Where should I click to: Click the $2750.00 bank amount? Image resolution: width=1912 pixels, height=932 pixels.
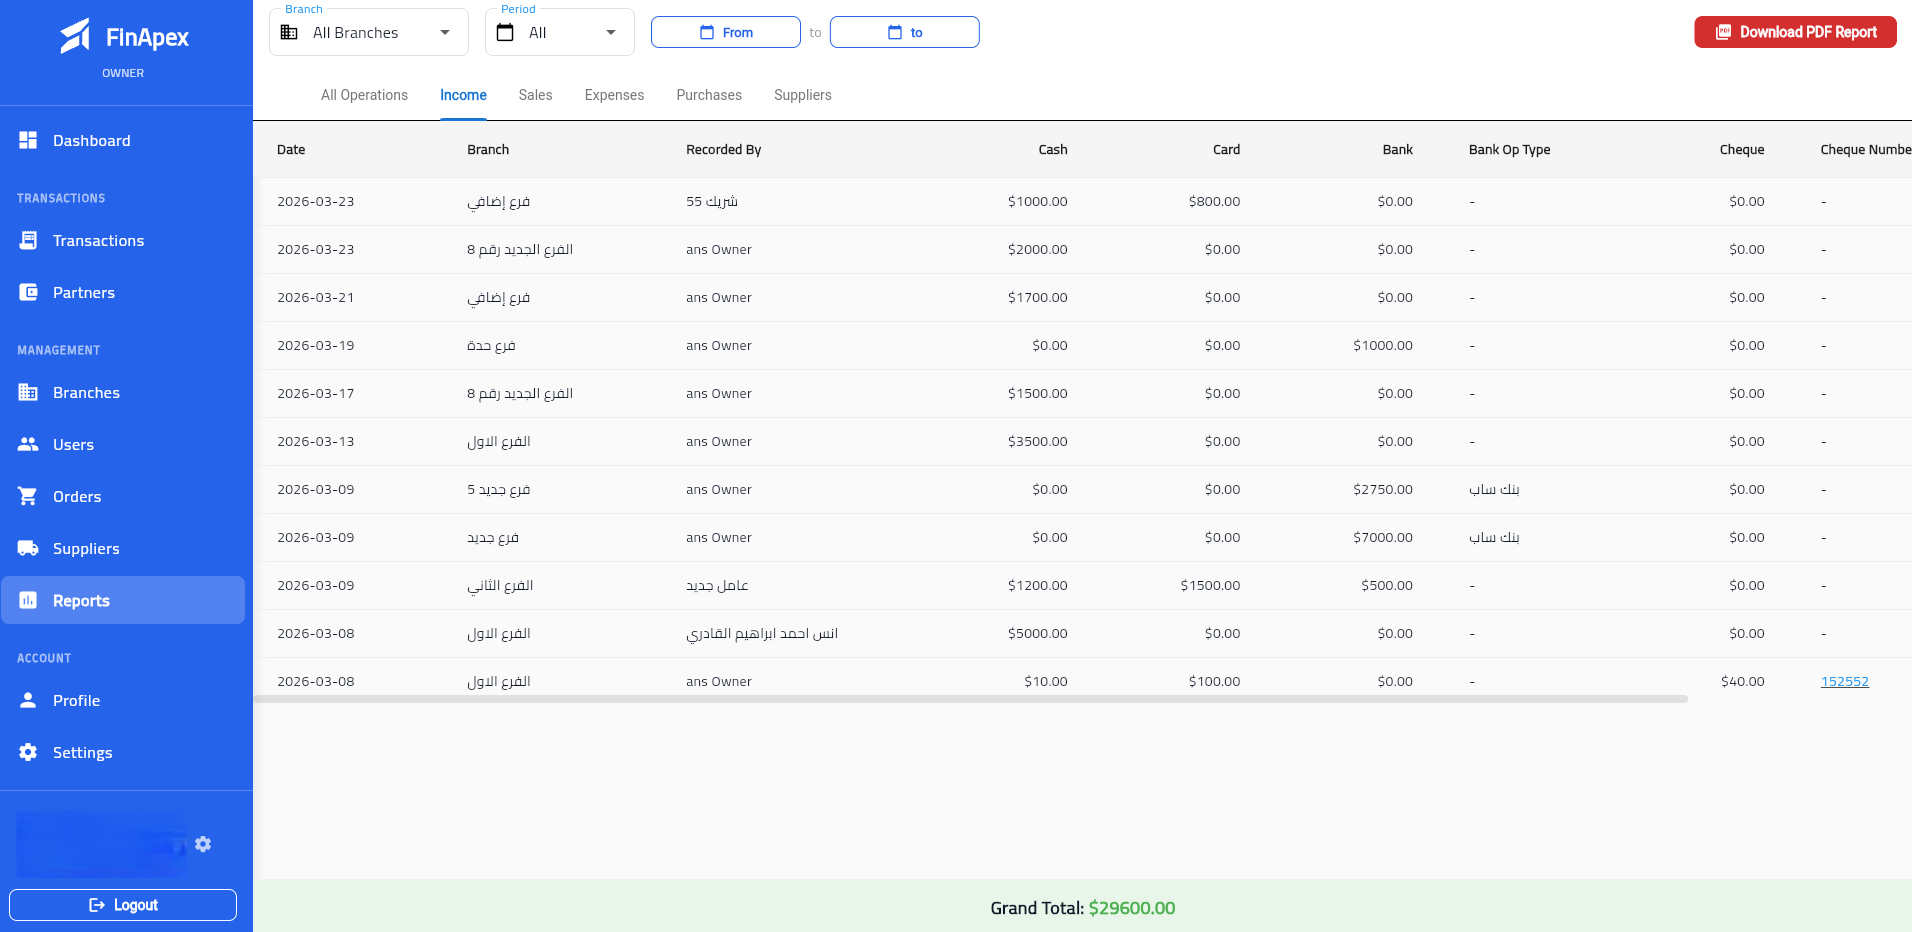1382,489
